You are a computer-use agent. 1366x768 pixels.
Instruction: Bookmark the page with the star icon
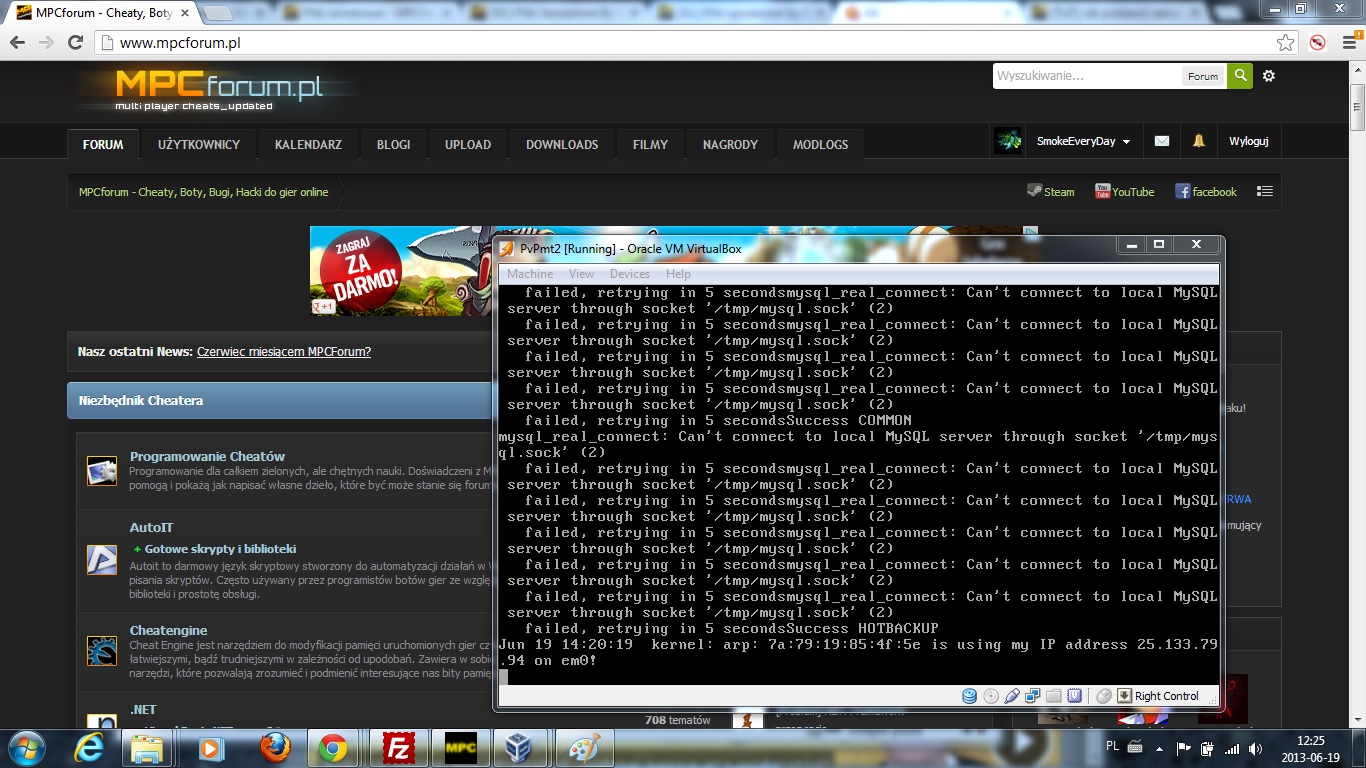tap(1286, 43)
